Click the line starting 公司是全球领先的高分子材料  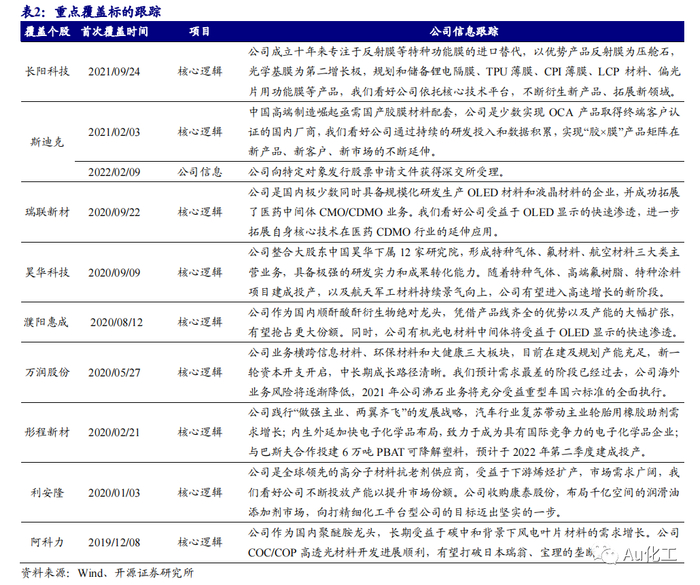pos(464,472)
